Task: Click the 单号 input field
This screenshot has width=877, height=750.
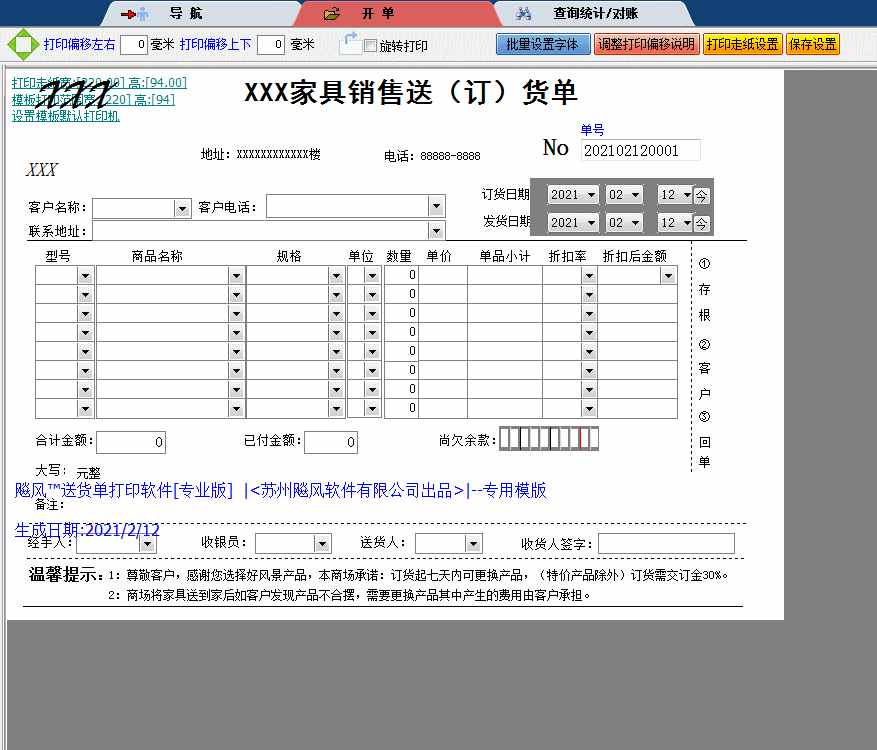Action: click(641, 149)
